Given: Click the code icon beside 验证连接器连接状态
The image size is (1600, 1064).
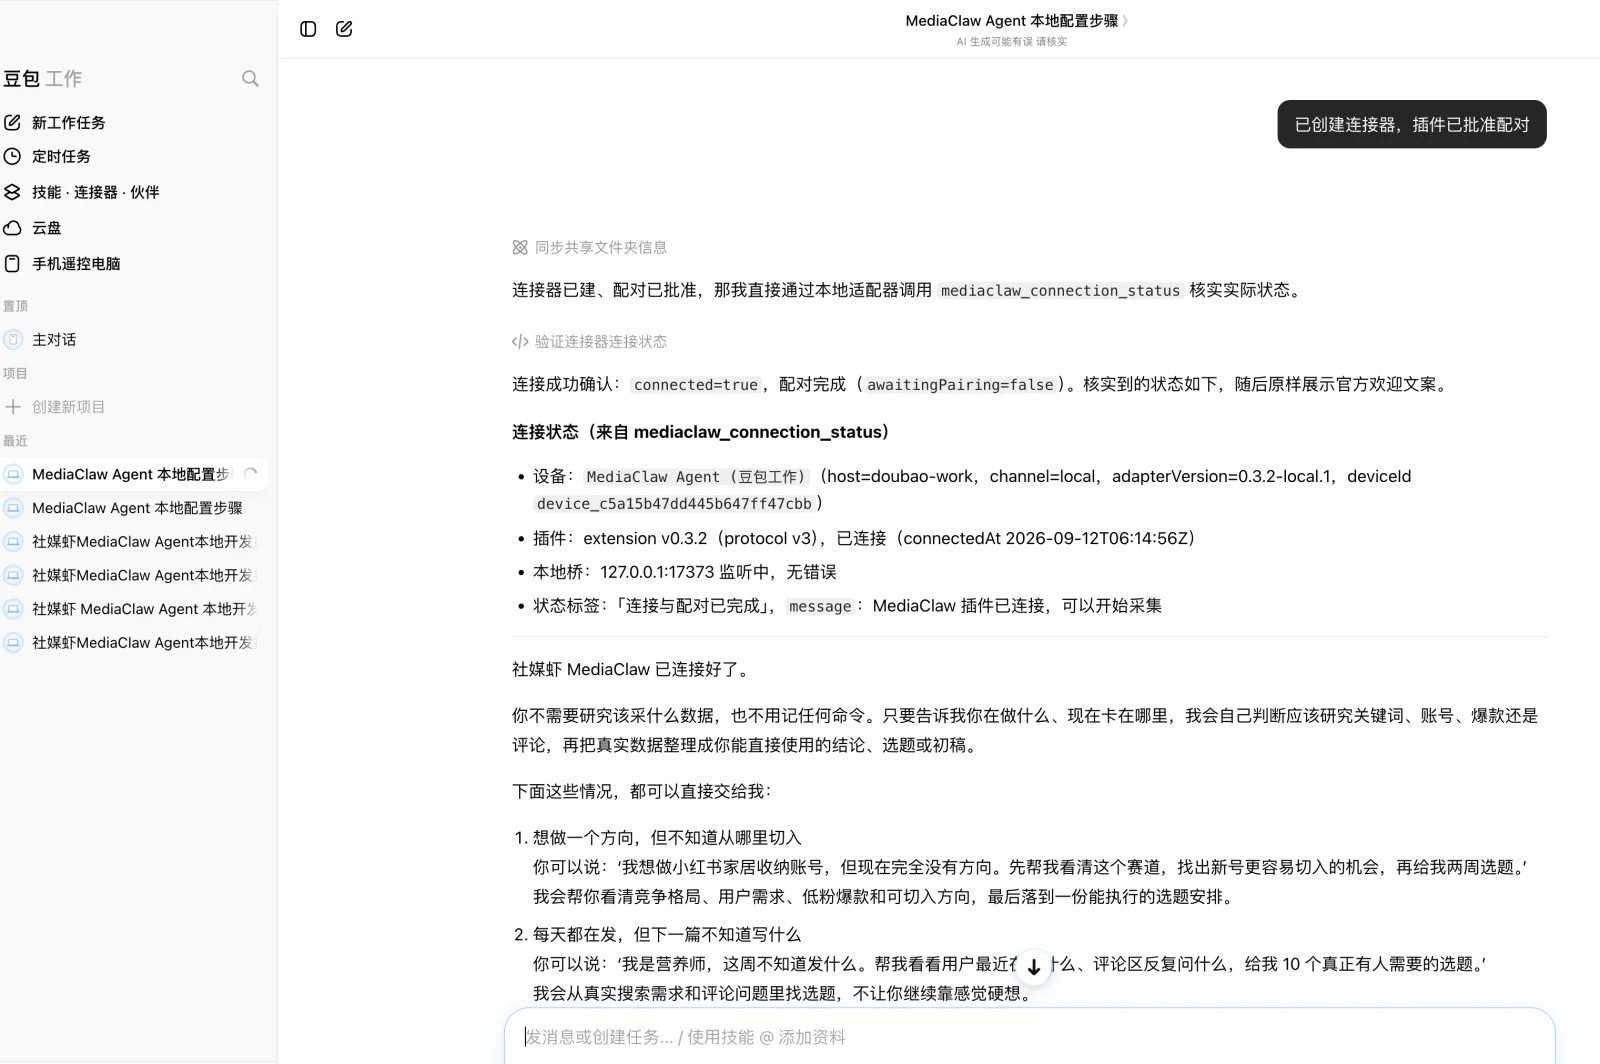Looking at the screenshot, I should (x=520, y=341).
